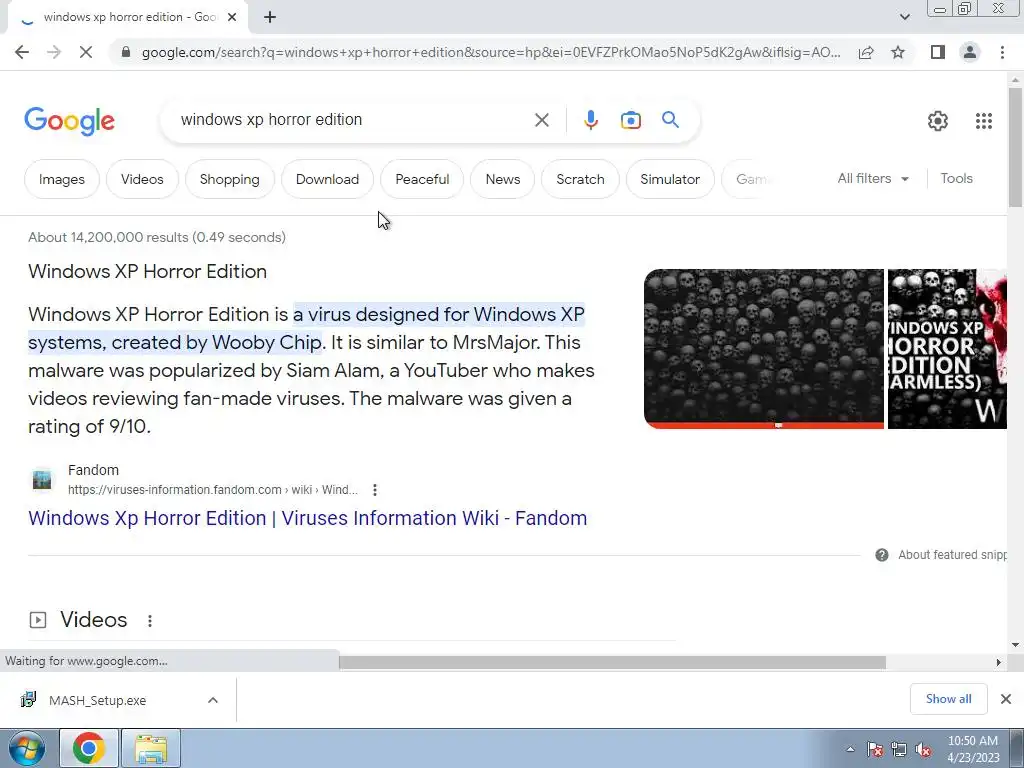Click the Fandom site favicon
Screen dimensions: 1024x768
click(42, 480)
